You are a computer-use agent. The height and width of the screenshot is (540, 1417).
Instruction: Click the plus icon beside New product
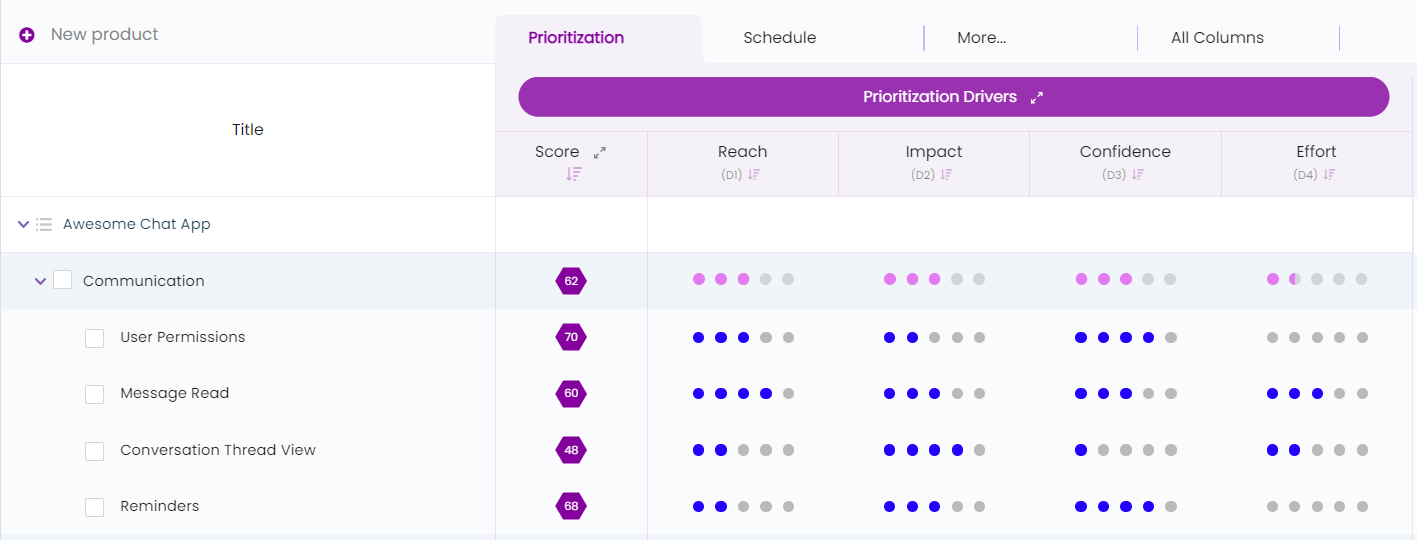(x=27, y=35)
